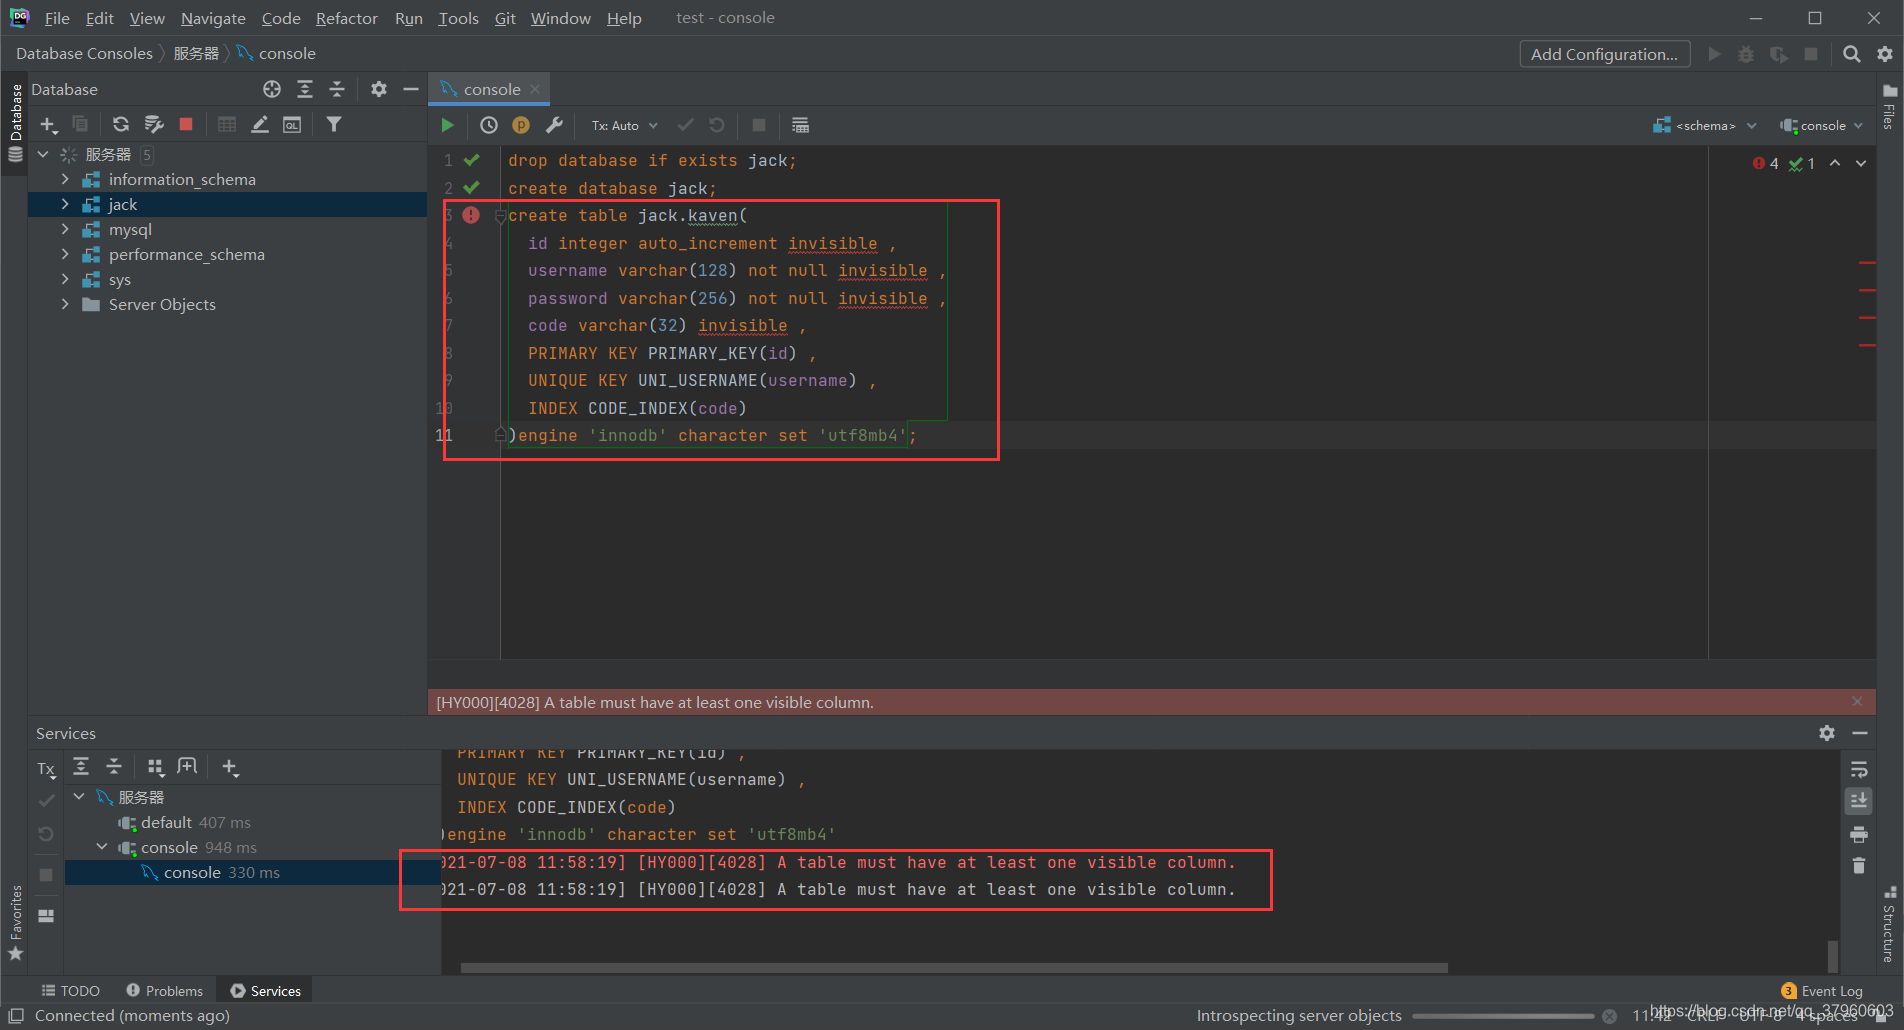The image size is (1904, 1030).
Task: Expand the jack schema node
Action: pyautogui.click(x=65, y=204)
